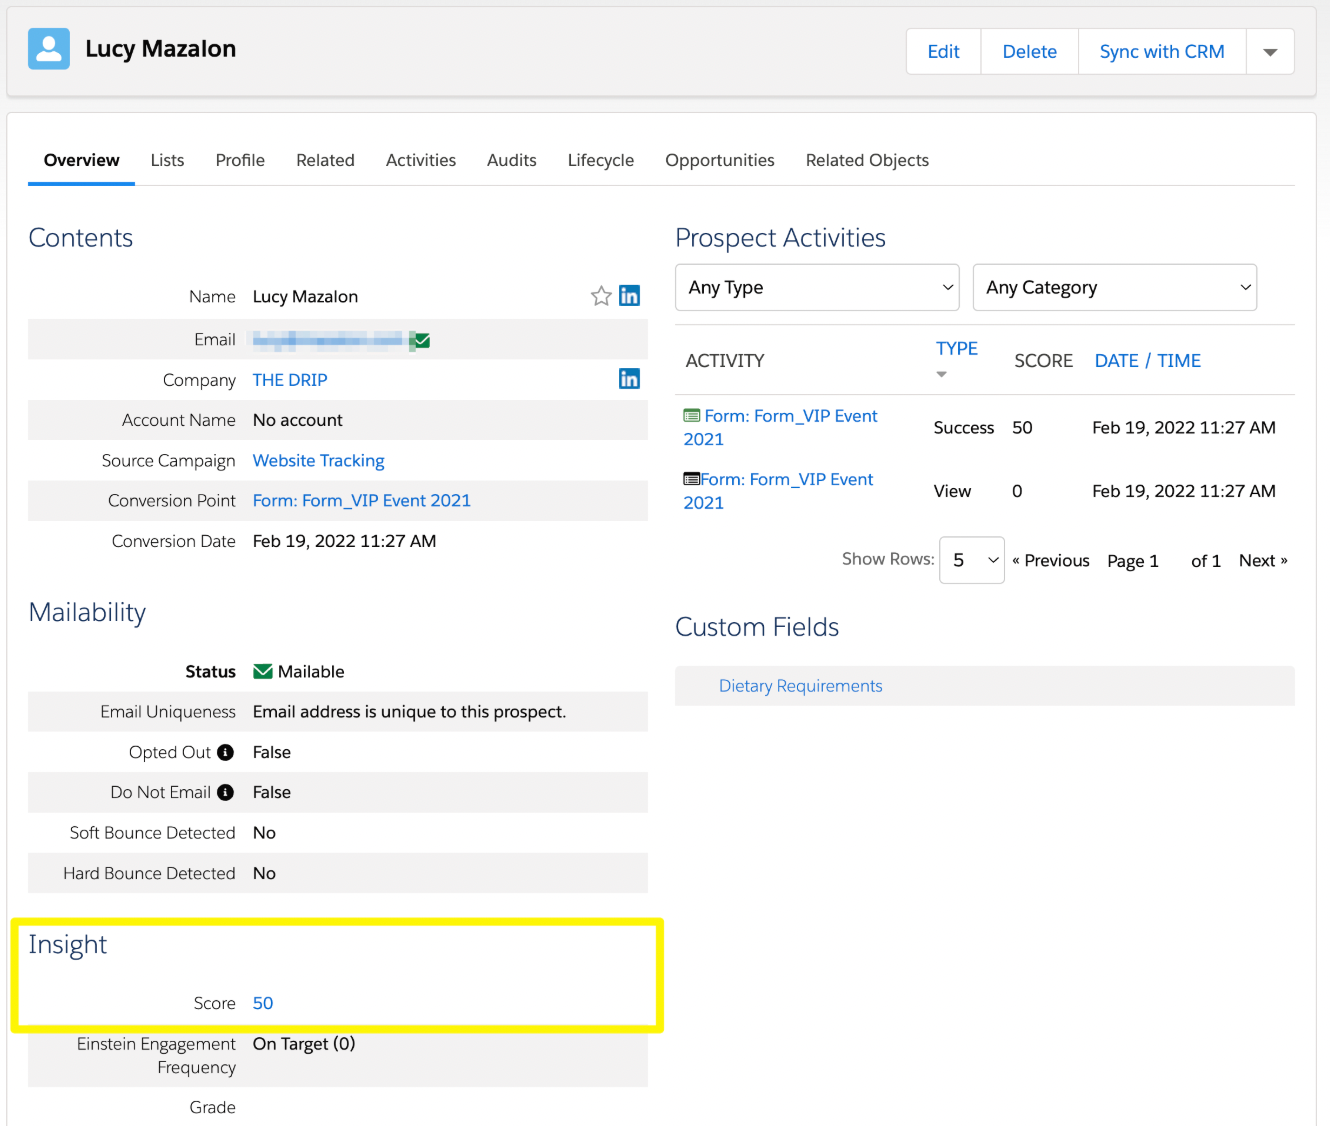Switch to the Lifecycle tab
This screenshot has height=1126, width=1330.
(601, 160)
